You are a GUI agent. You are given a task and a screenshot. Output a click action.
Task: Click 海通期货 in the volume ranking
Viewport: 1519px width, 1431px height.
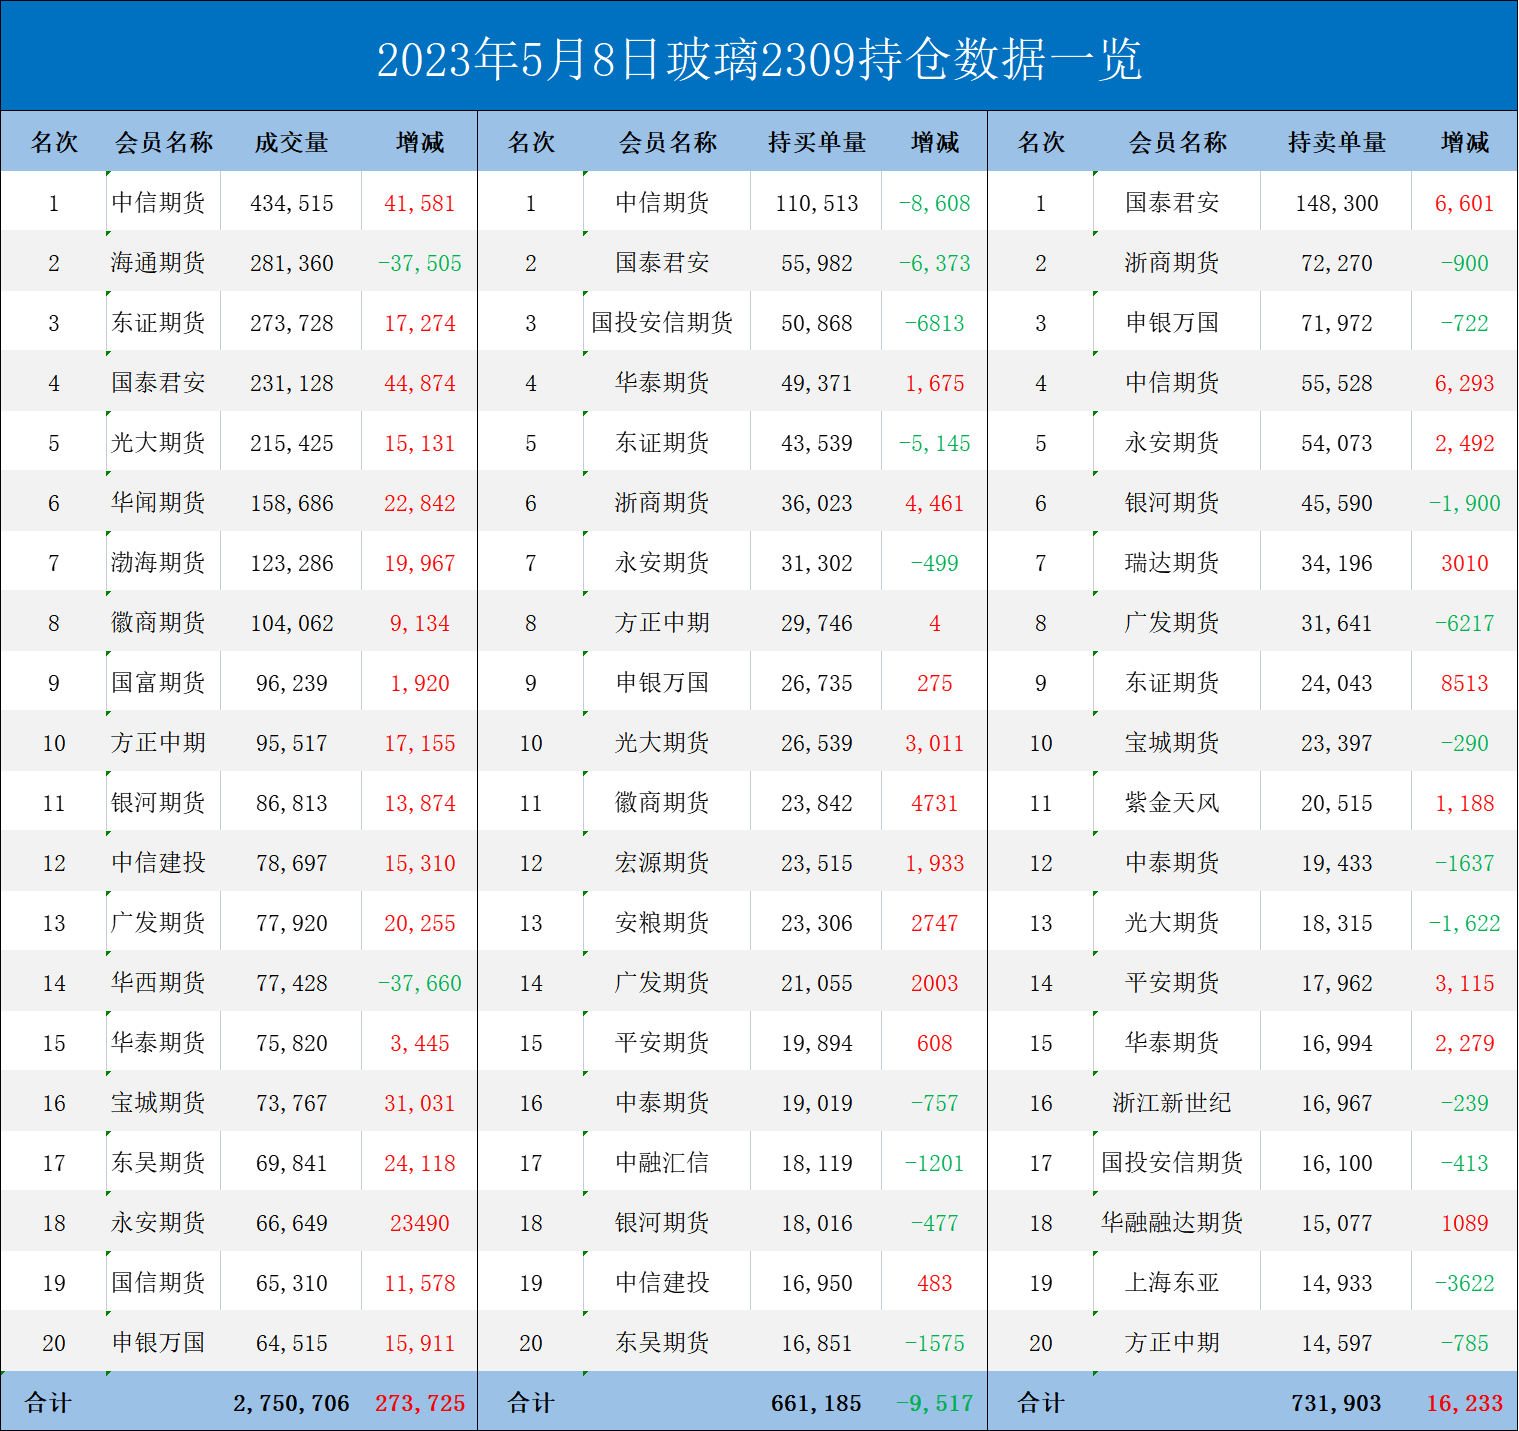tap(158, 263)
